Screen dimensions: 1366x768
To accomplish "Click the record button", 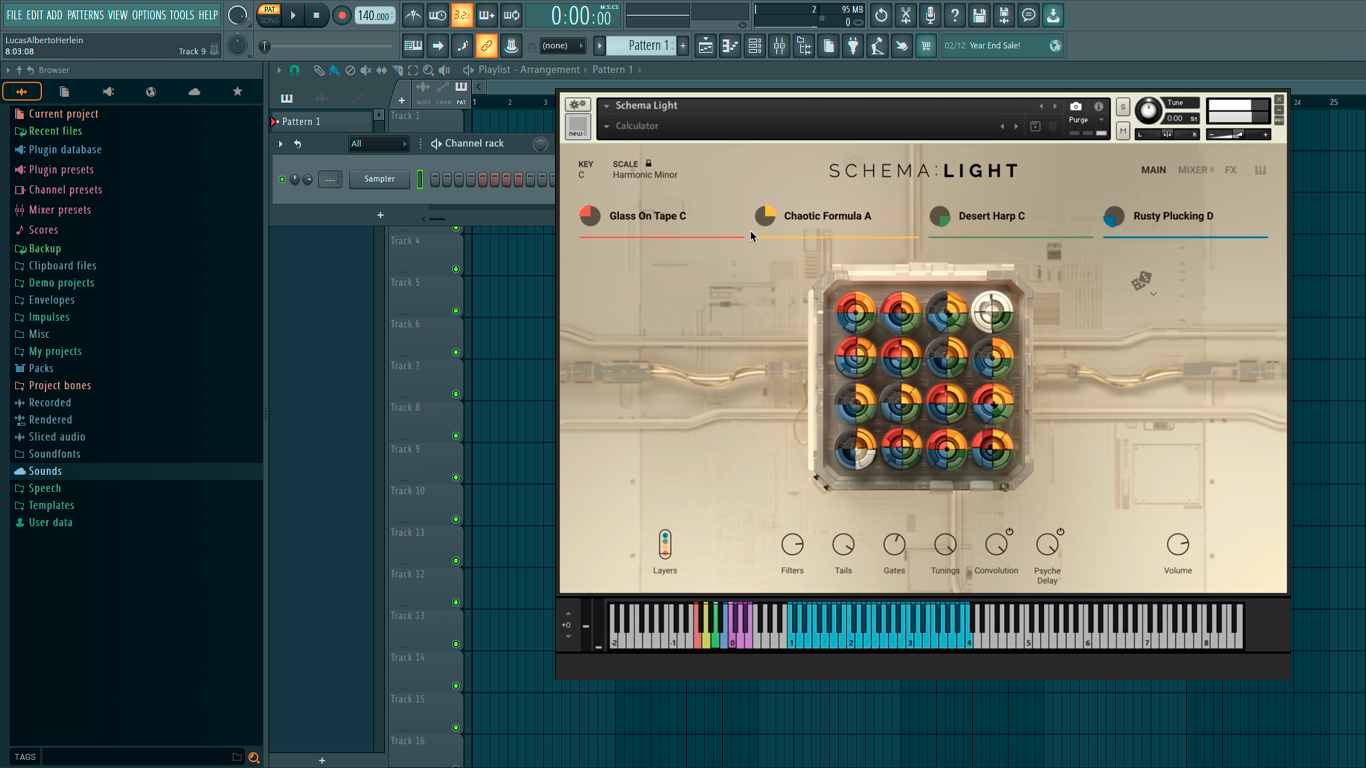I will coord(342,15).
